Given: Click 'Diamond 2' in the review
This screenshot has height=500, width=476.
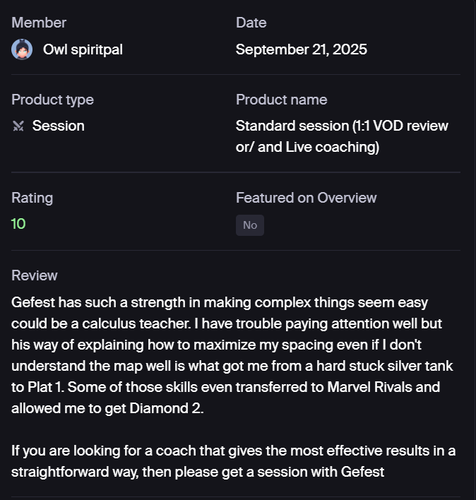Looking at the screenshot, I should pos(165,408).
